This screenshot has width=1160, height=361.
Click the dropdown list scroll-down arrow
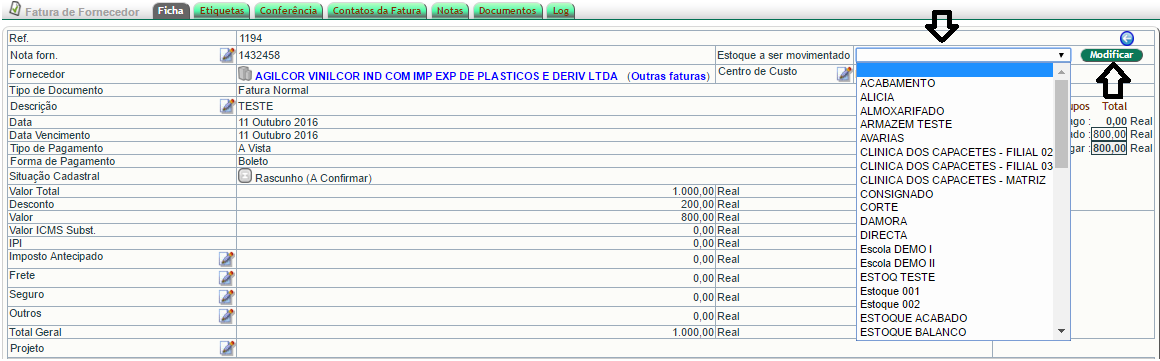[x=1062, y=331]
